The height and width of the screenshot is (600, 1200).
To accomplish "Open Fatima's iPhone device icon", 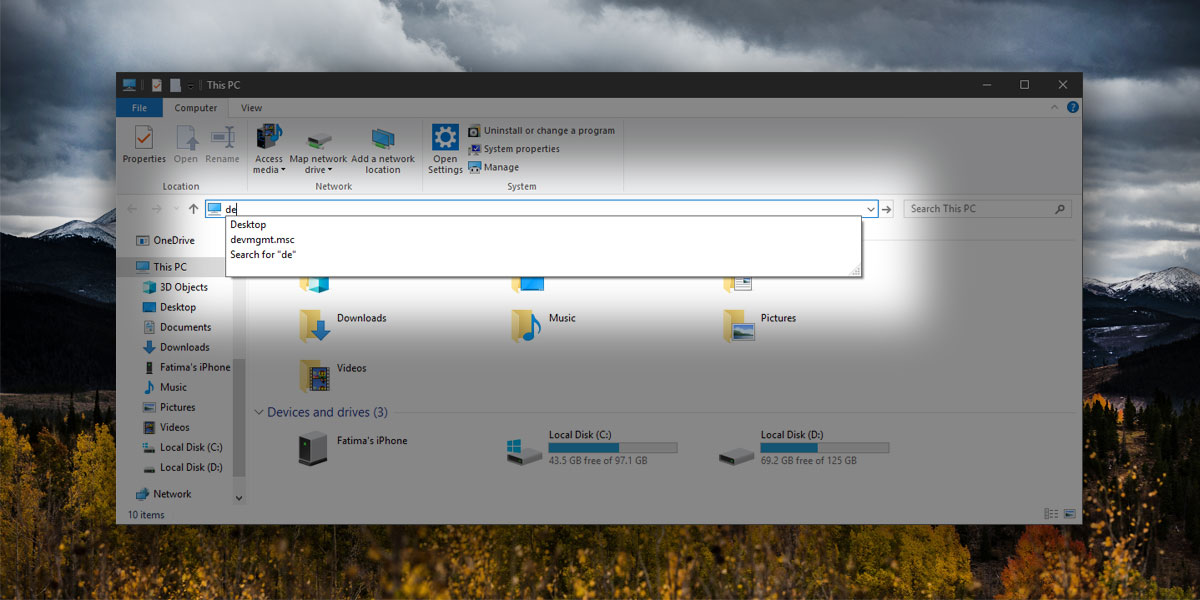I will pyautogui.click(x=313, y=448).
